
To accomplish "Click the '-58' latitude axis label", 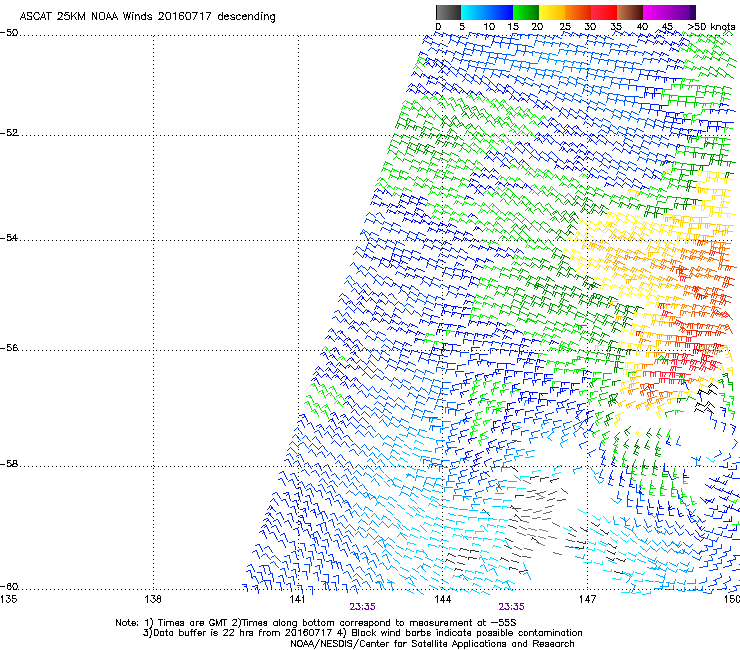I will (9, 464).
